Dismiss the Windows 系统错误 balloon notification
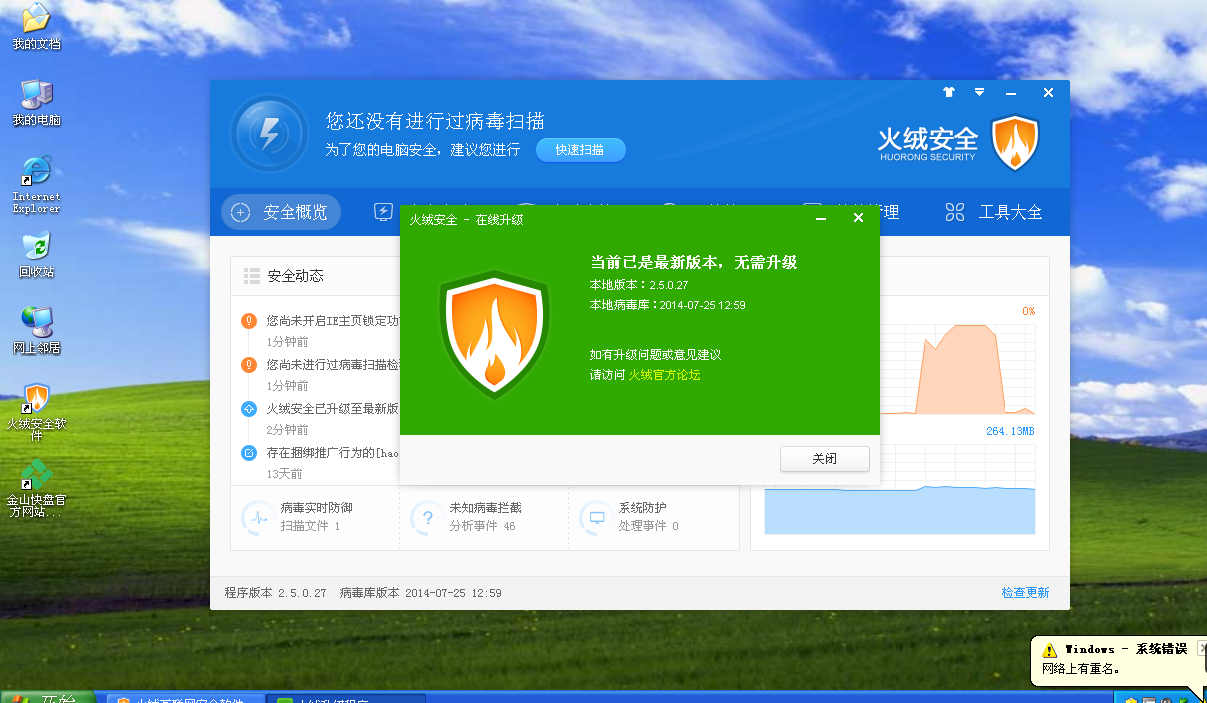 coord(1200,648)
